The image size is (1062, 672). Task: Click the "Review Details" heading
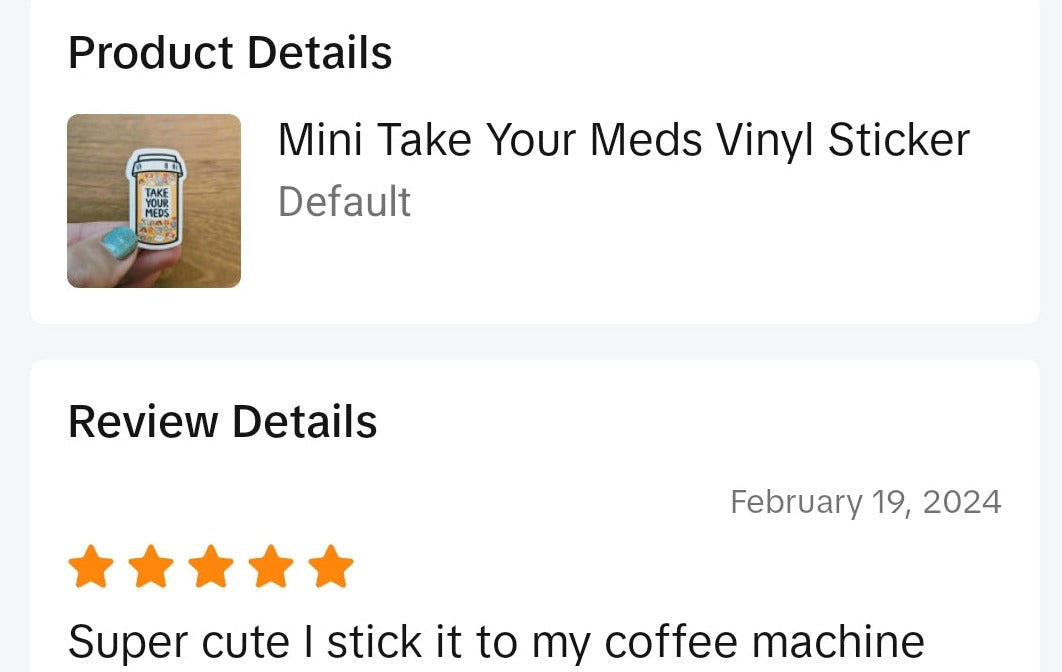[x=222, y=422]
